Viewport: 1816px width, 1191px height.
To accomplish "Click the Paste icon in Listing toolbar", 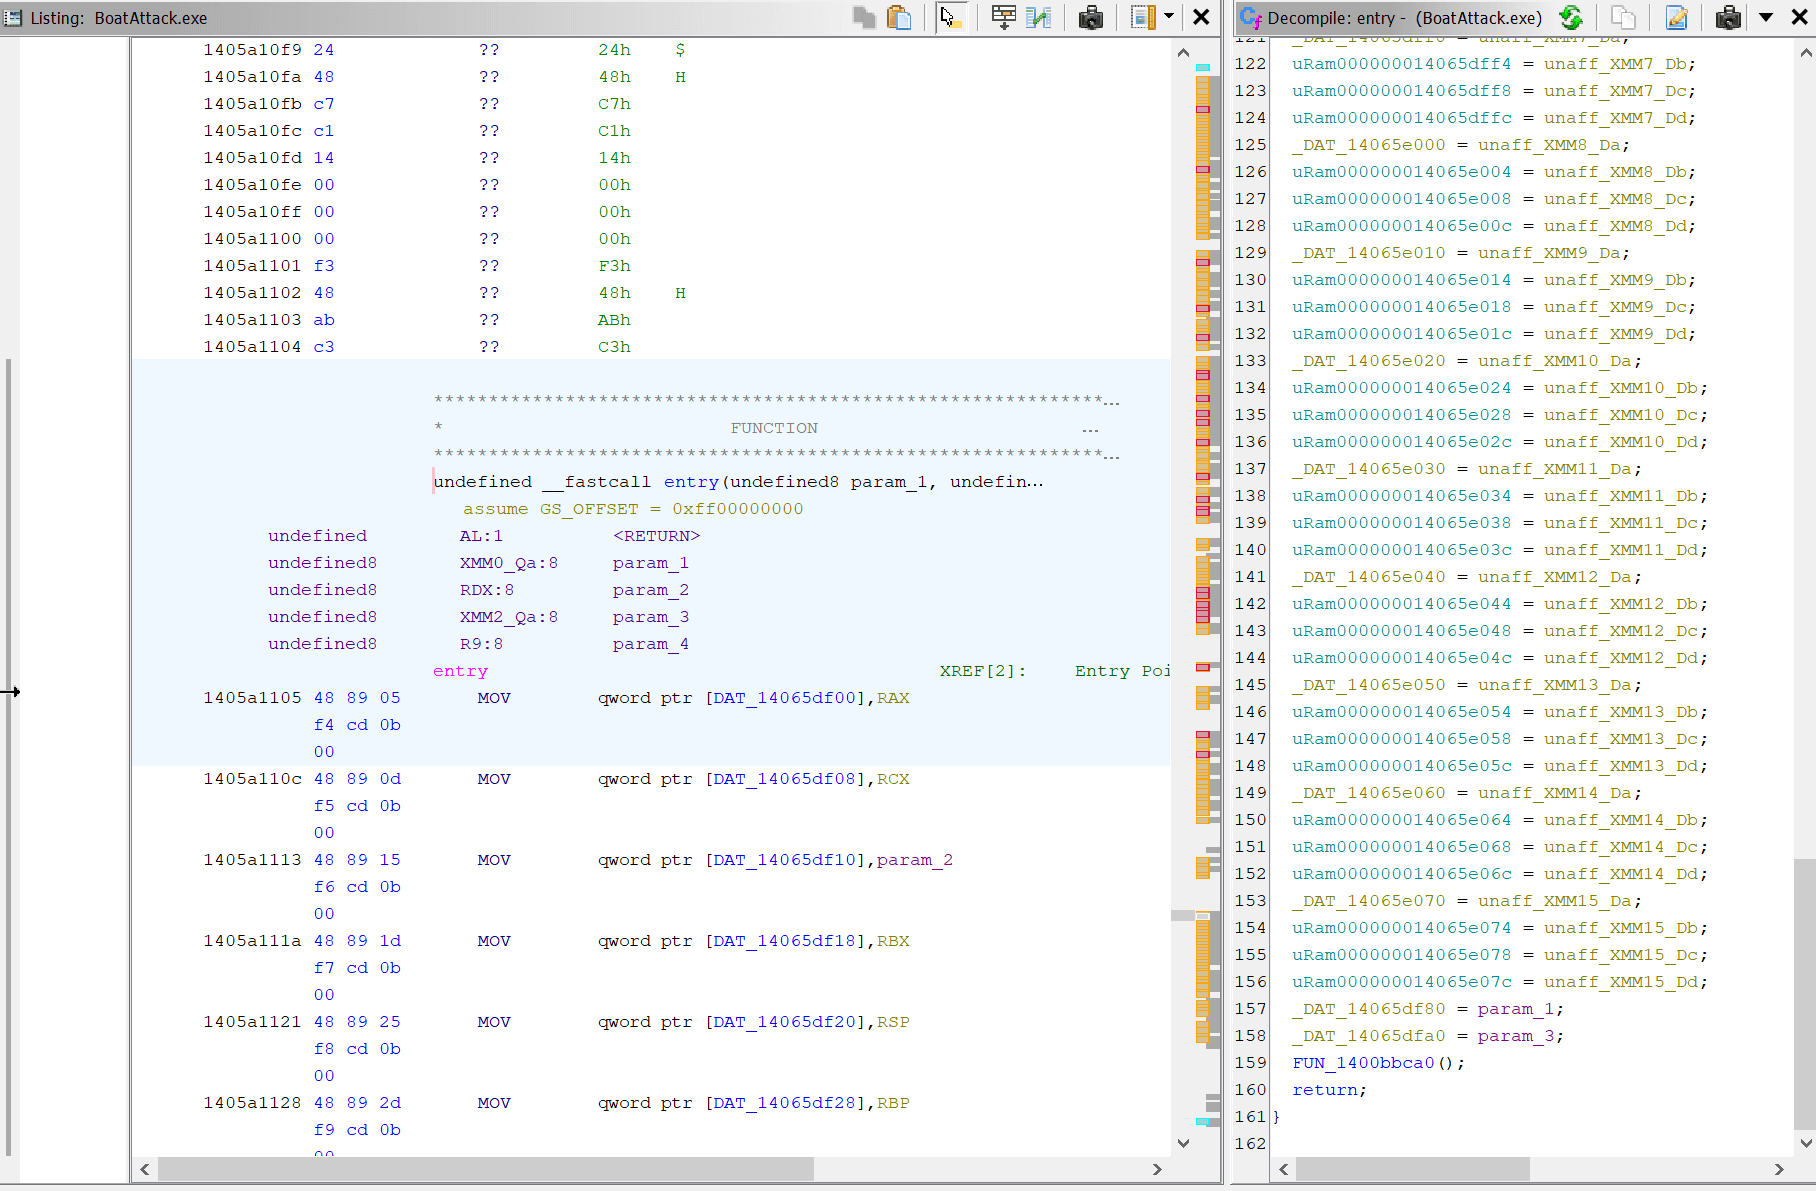I will [899, 17].
